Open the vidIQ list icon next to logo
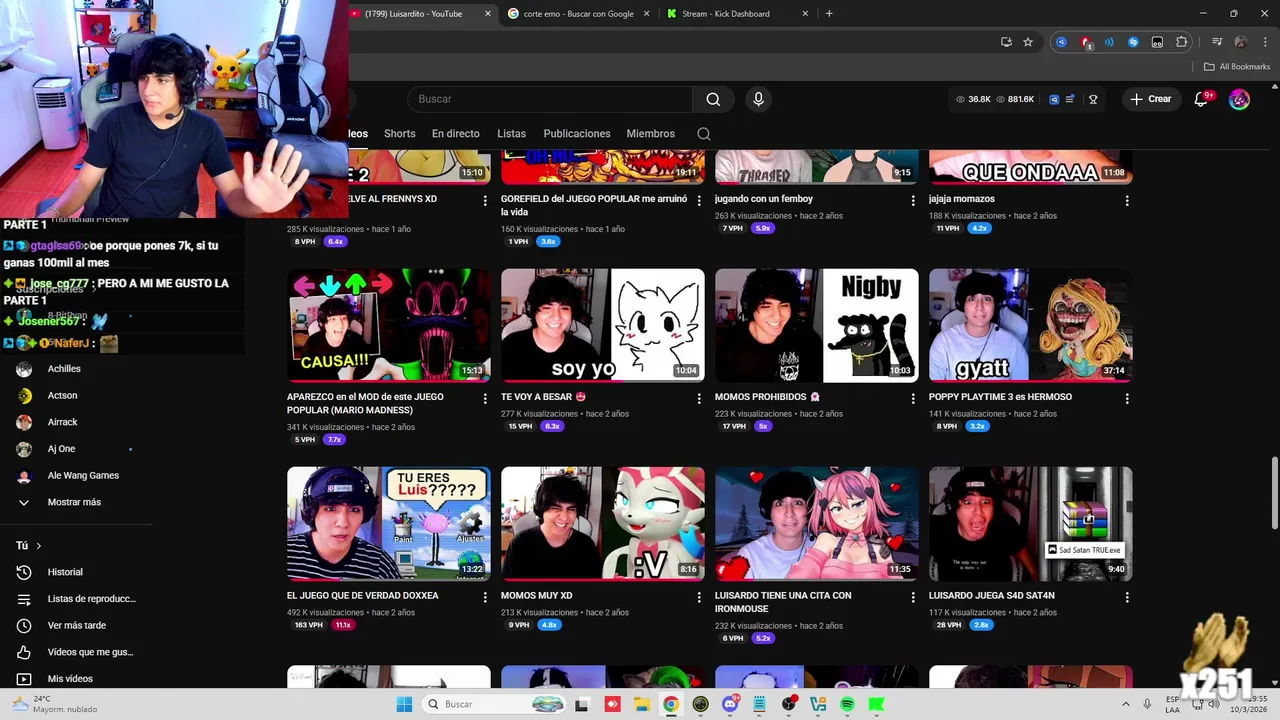1280x720 pixels. pos(1070,99)
